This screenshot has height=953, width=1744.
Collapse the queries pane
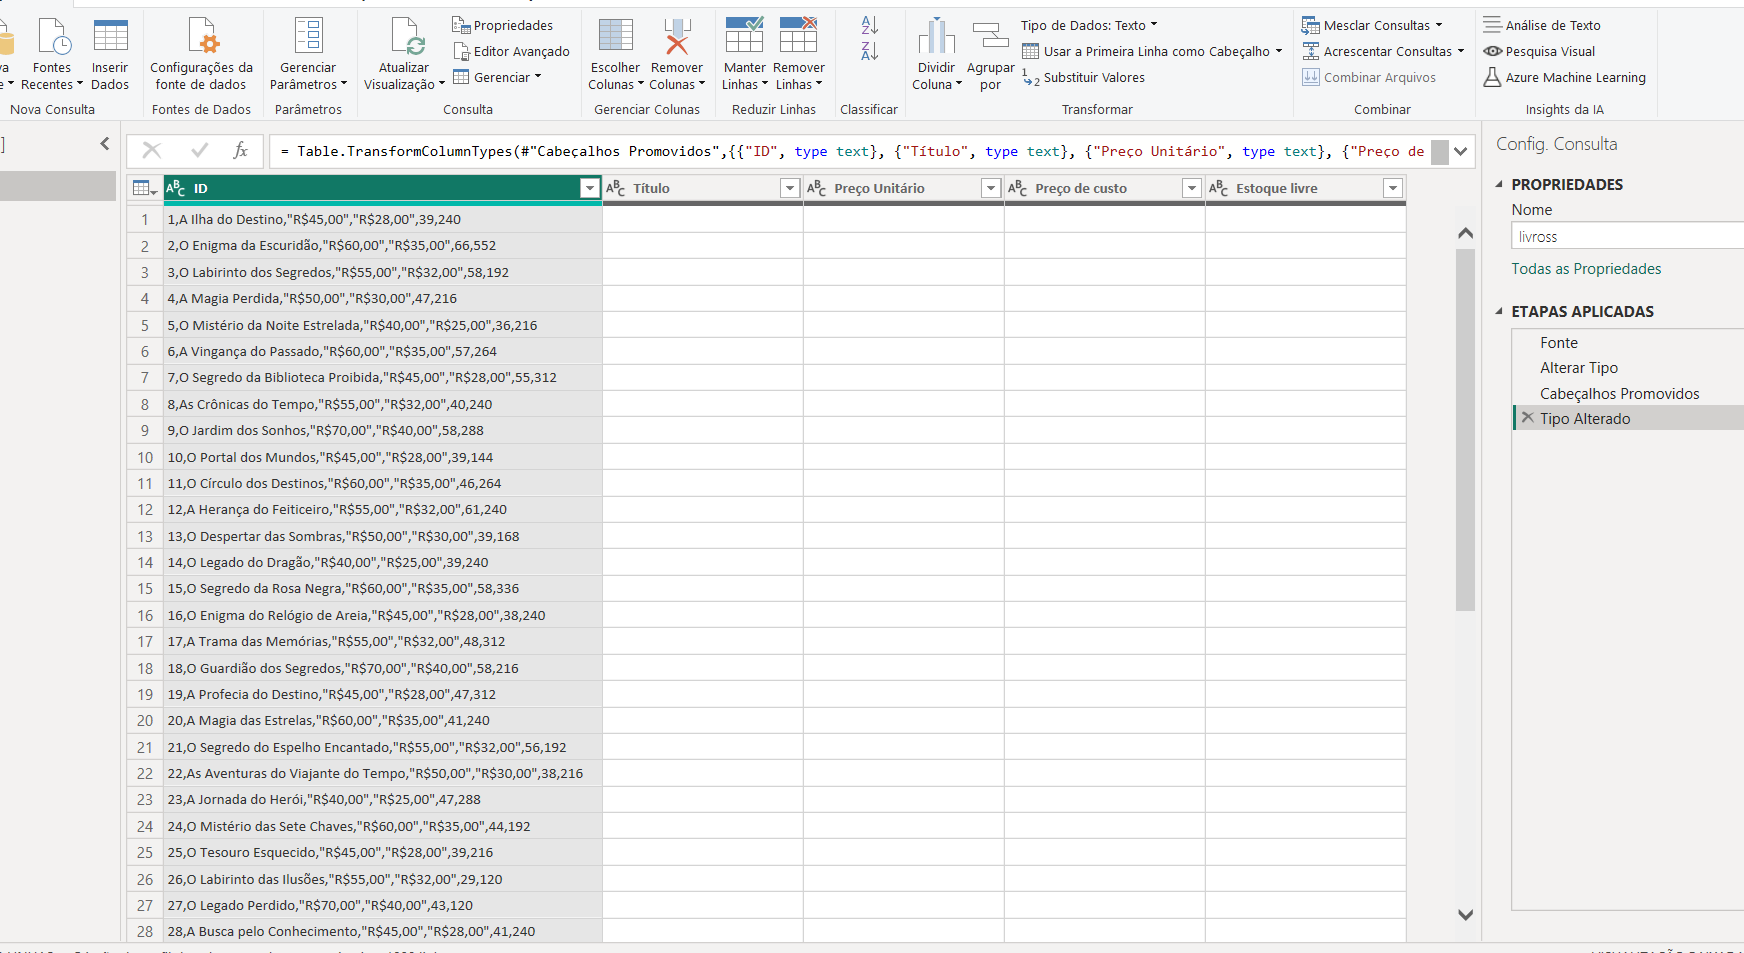coord(105,144)
